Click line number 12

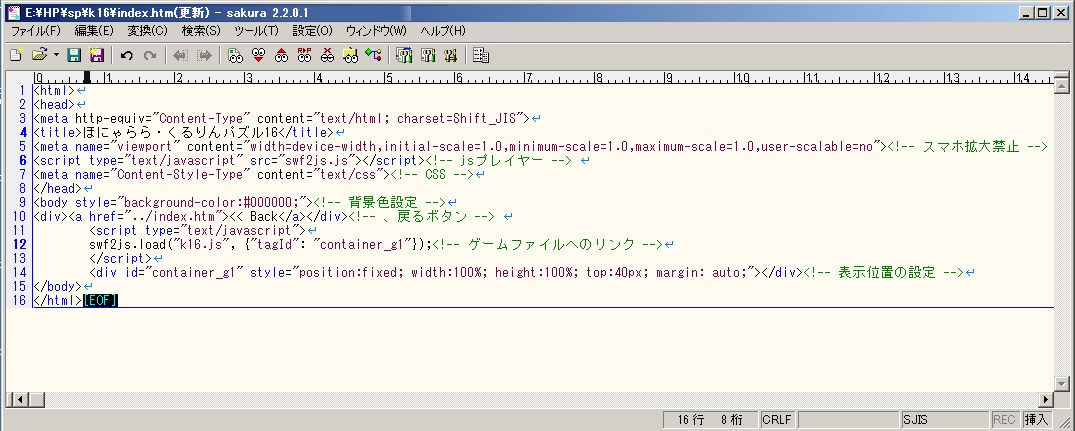coord(19,244)
